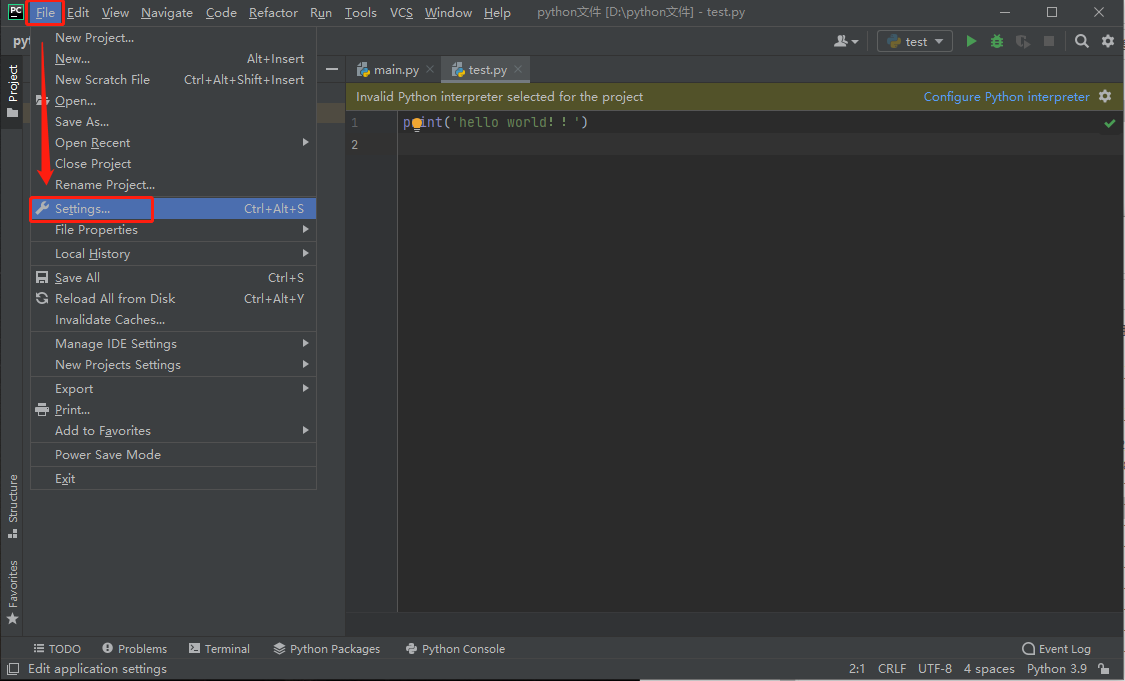Choose New Project... menu item
1125x681 pixels.
[173, 37]
